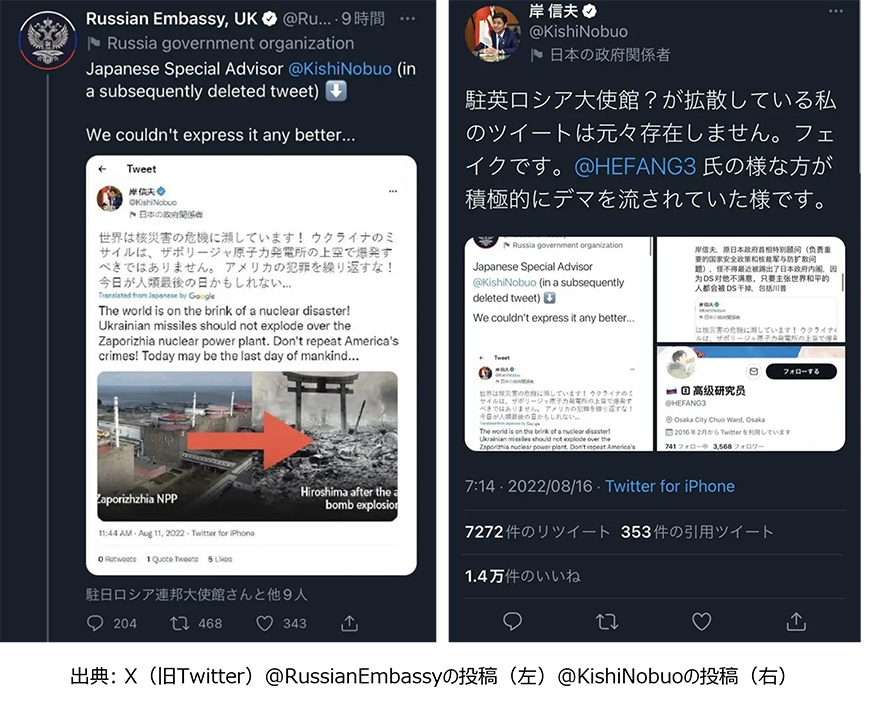The image size is (870, 705).
Task: Retweet the Russian Embassy UK tweet
Action: (180, 623)
